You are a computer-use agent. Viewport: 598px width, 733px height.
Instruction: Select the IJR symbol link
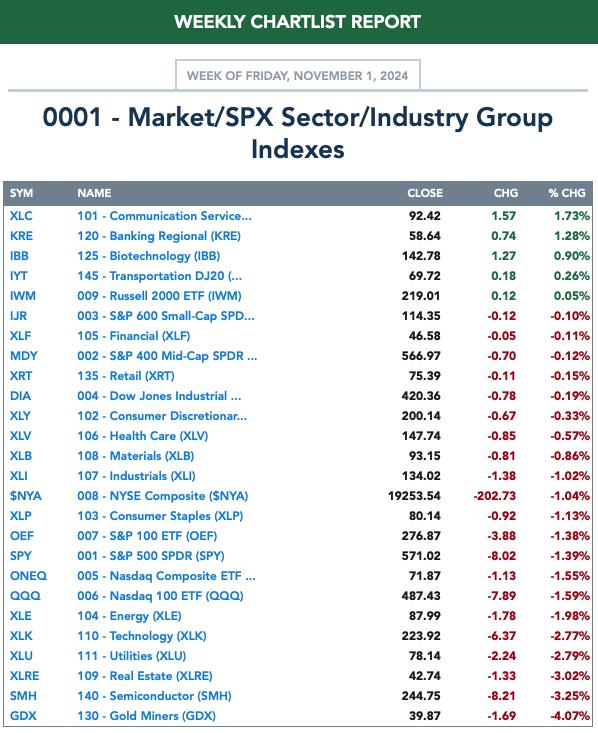tap(18, 316)
